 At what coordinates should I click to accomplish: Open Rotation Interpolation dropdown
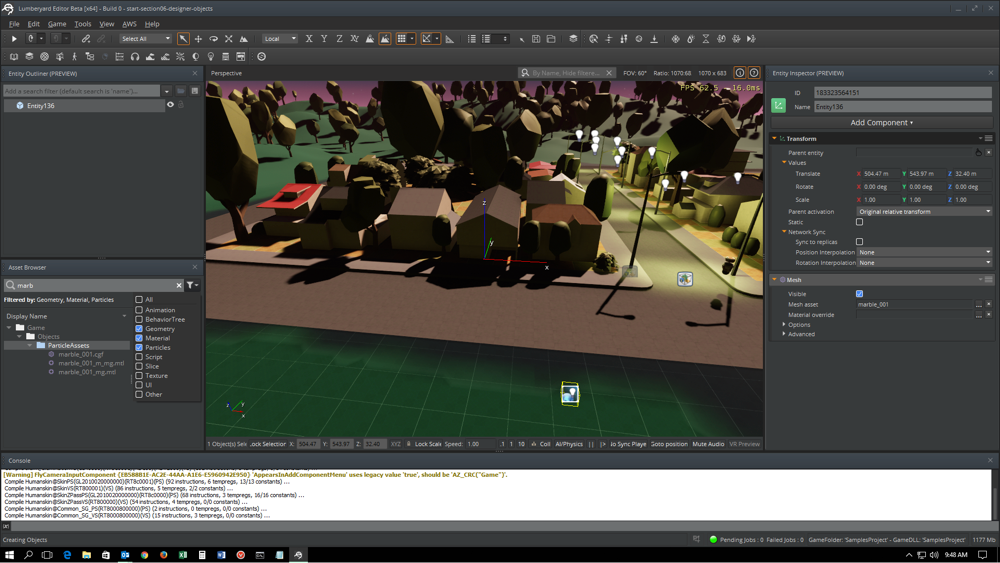coord(924,263)
